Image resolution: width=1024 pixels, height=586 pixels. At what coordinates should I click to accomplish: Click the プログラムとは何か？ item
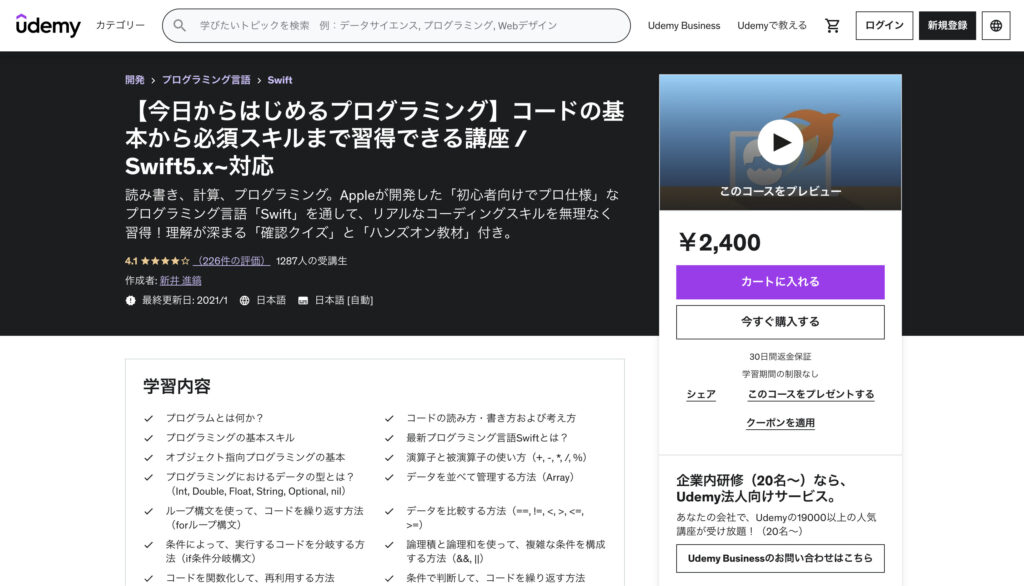pos(215,418)
